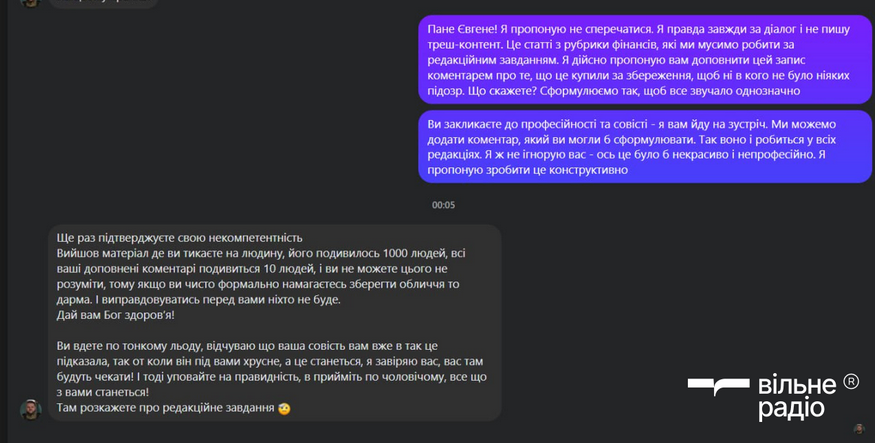Click the emoji after 'редакційне завдання'
This screenshot has height=443, width=875.
[284, 409]
